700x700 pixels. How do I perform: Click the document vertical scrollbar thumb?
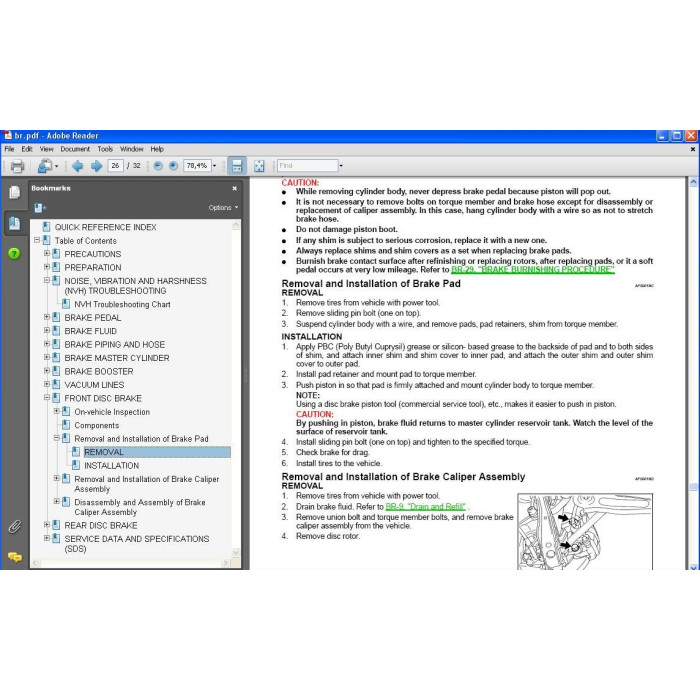pyautogui.click(x=693, y=486)
